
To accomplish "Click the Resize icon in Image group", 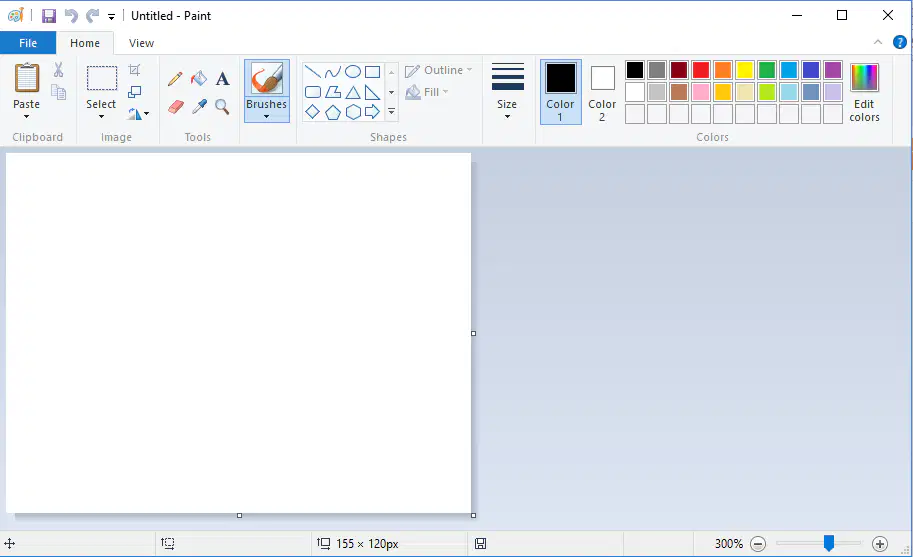I will 135,92.
